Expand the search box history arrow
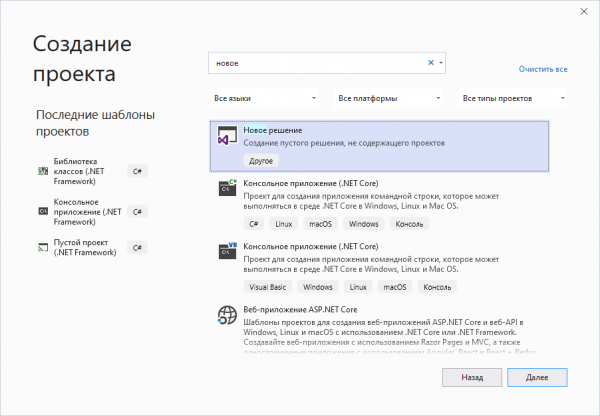Screen dimensions: 600x416 pyautogui.click(x=441, y=62)
